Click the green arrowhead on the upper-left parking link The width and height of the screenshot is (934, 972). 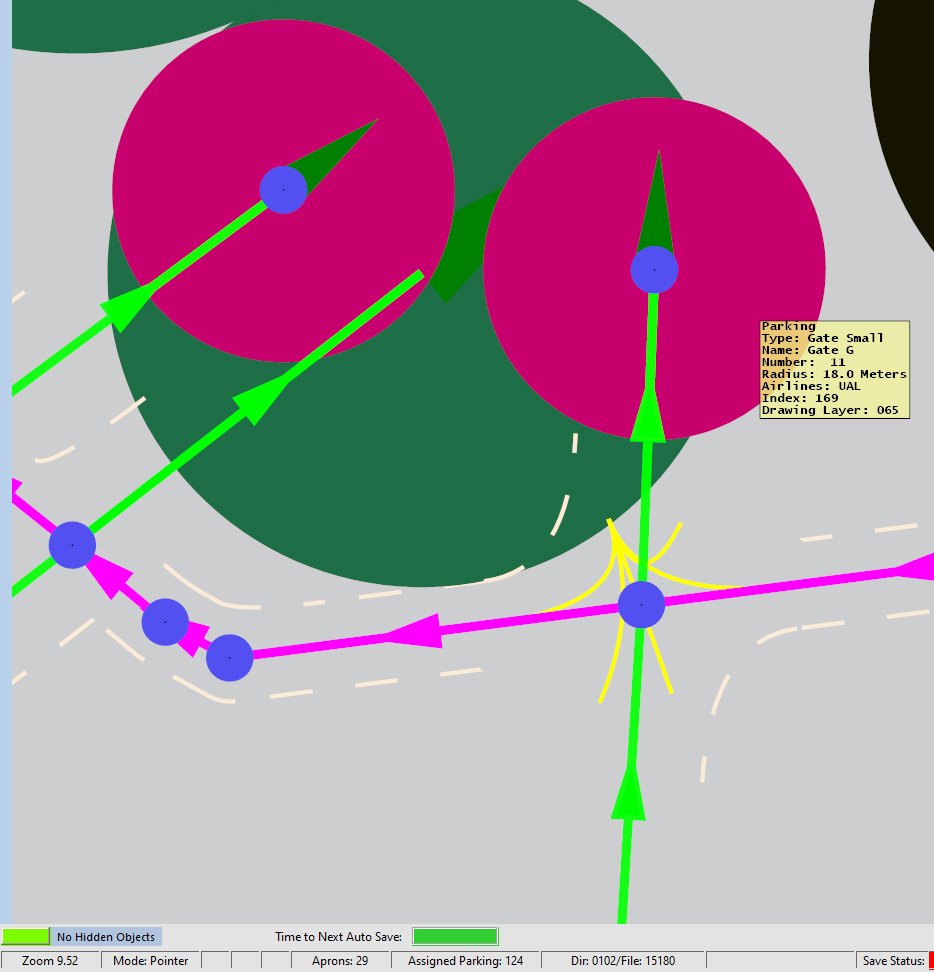coord(127,306)
